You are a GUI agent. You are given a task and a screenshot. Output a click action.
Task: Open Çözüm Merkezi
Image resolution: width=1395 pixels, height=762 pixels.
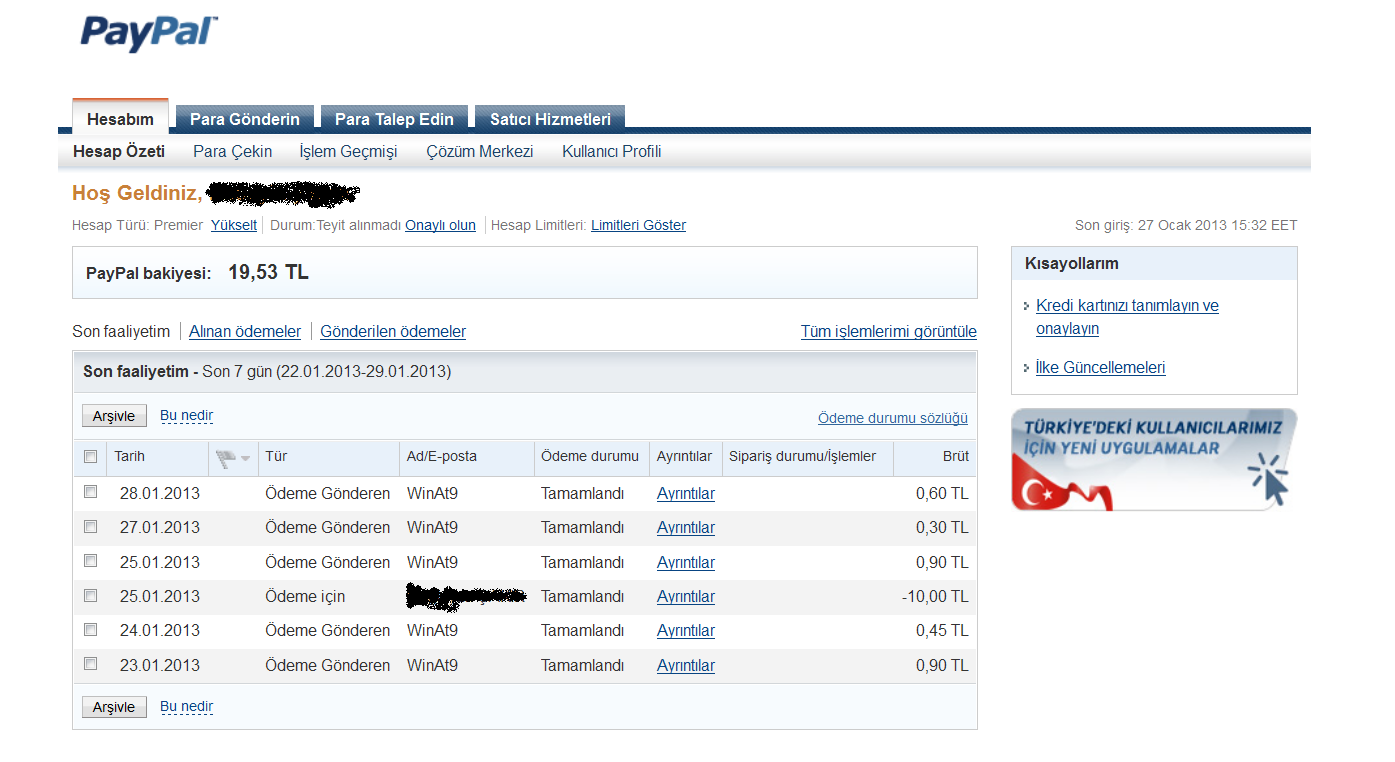(480, 152)
